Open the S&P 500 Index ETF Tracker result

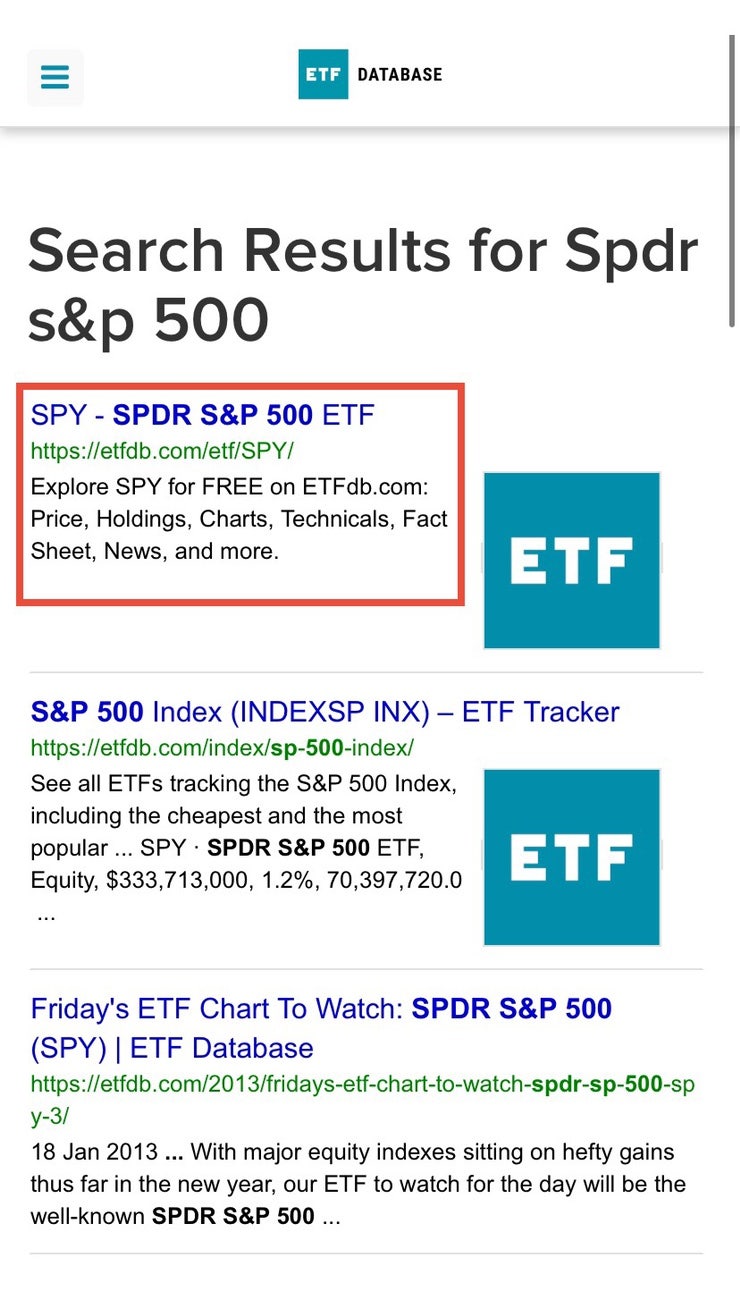coord(325,711)
